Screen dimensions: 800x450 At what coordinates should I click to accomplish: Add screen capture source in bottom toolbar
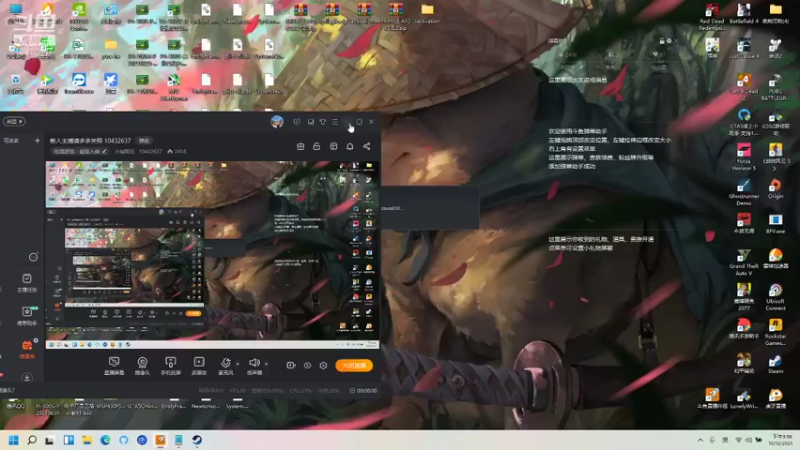pos(114,365)
